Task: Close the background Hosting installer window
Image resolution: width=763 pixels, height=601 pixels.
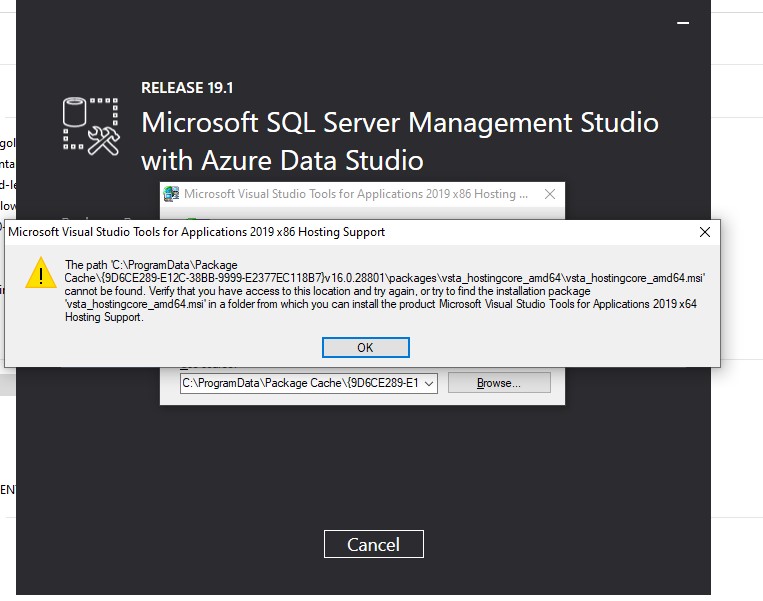Action: point(550,194)
